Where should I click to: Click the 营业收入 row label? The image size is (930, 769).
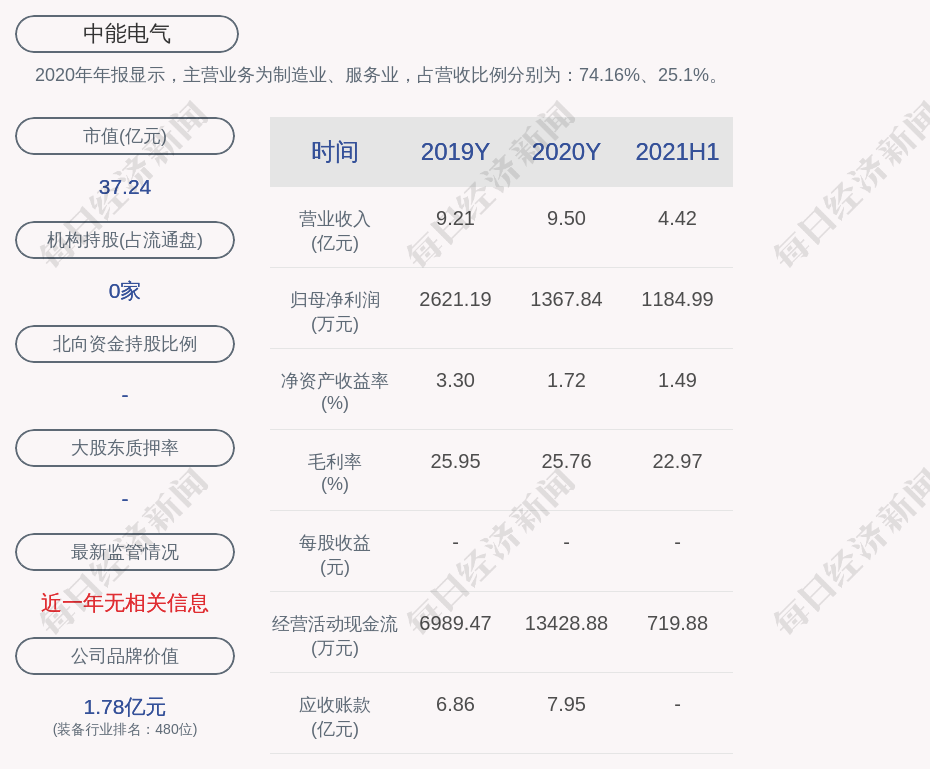click(x=335, y=230)
